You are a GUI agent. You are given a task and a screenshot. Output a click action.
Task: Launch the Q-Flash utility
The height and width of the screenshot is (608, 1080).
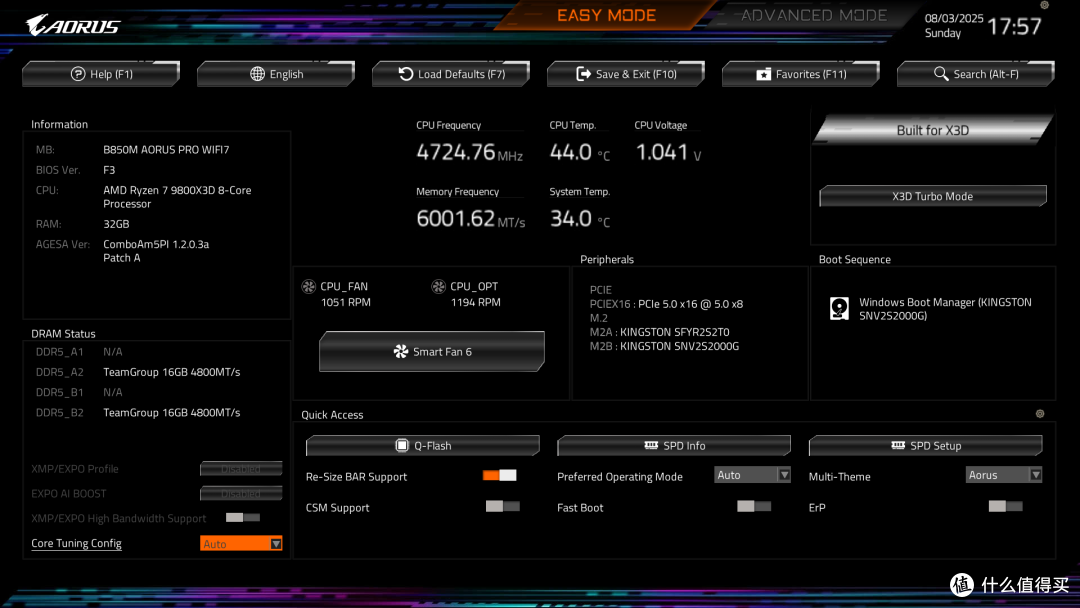point(423,445)
